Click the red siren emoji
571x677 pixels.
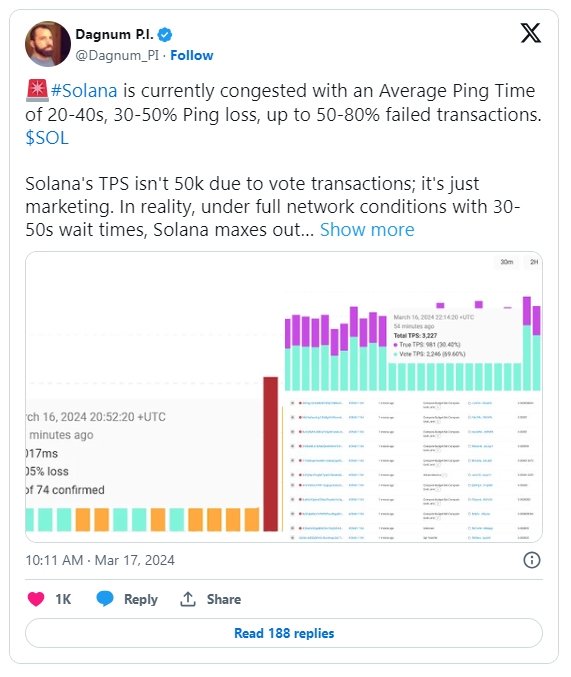click(37, 91)
